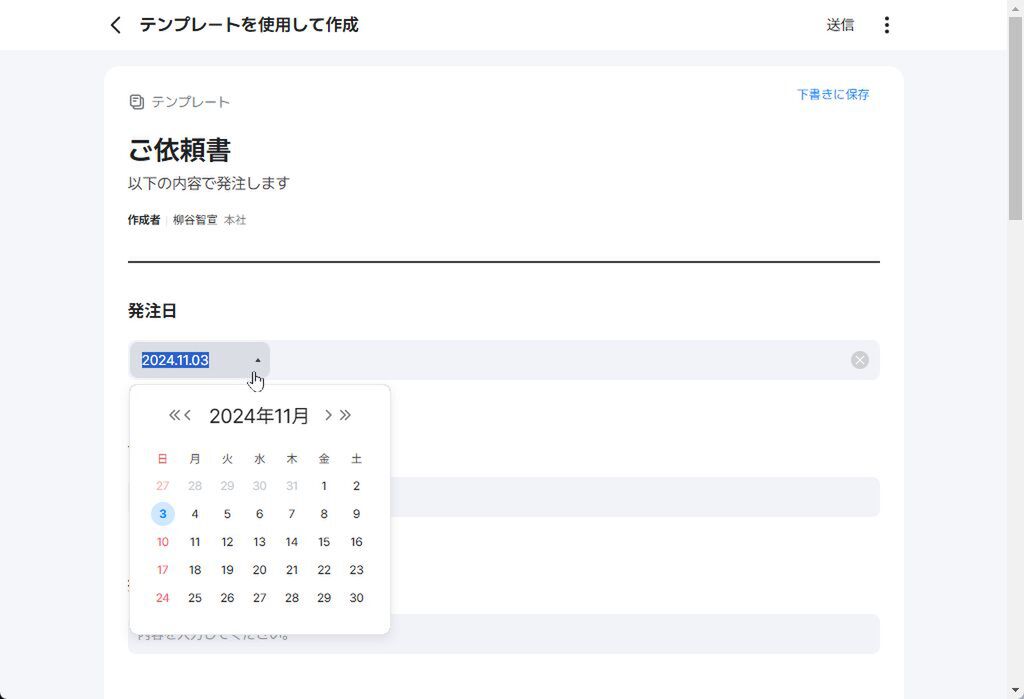This screenshot has height=699, width=1024.
Task: Go to next month with single right arrow
Action: tap(328, 415)
